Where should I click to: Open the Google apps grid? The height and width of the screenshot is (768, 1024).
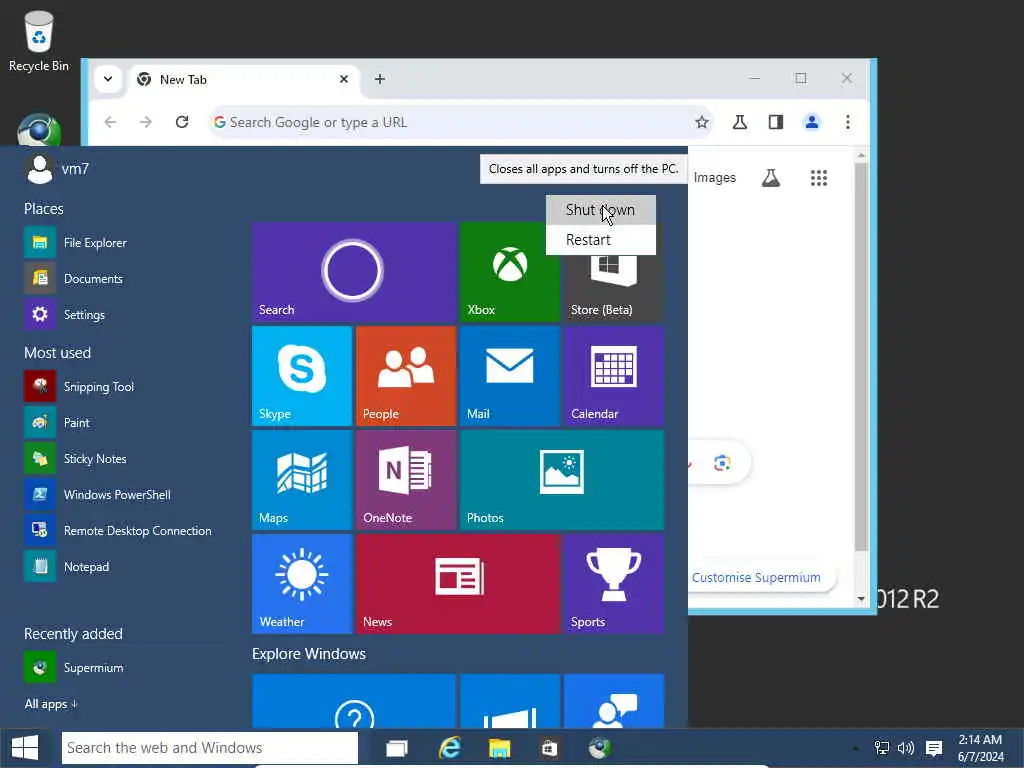click(x=818, y=178)
